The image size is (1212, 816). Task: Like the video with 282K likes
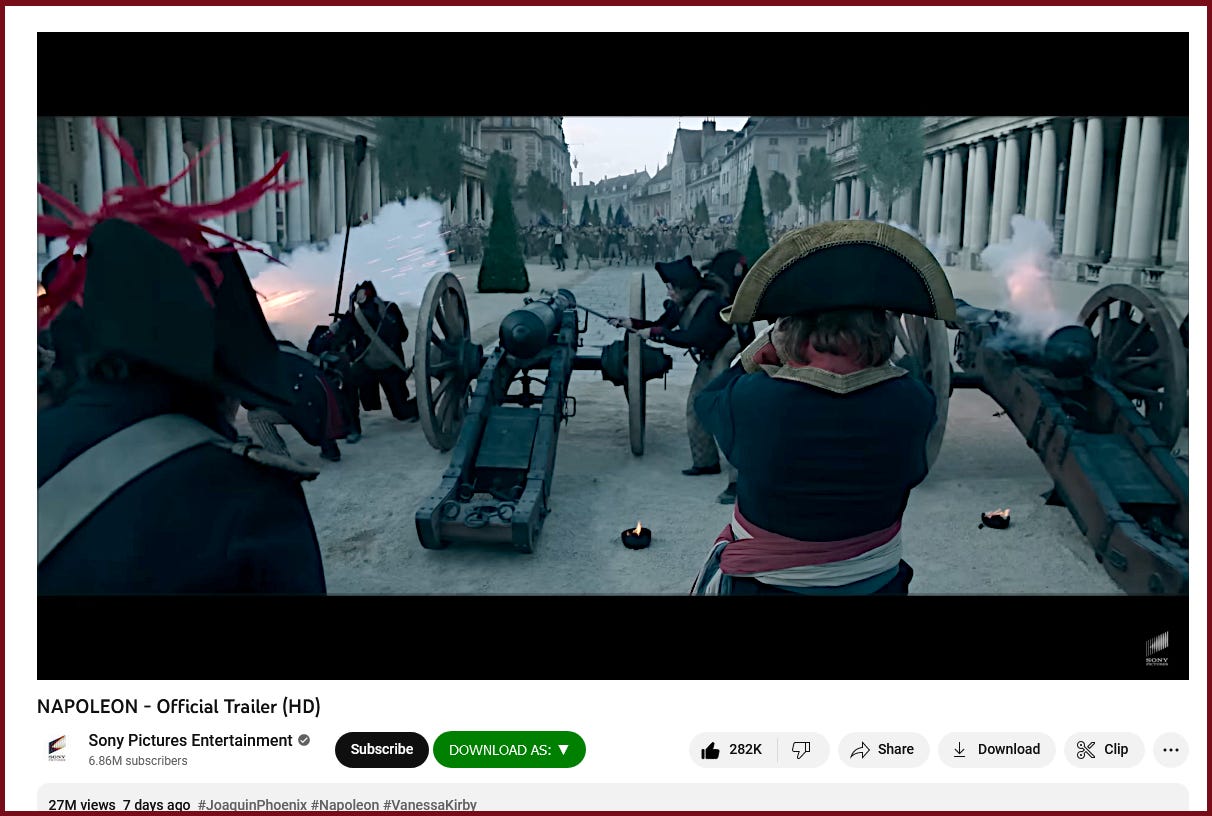pyautogui.click(x=732, y=750)
